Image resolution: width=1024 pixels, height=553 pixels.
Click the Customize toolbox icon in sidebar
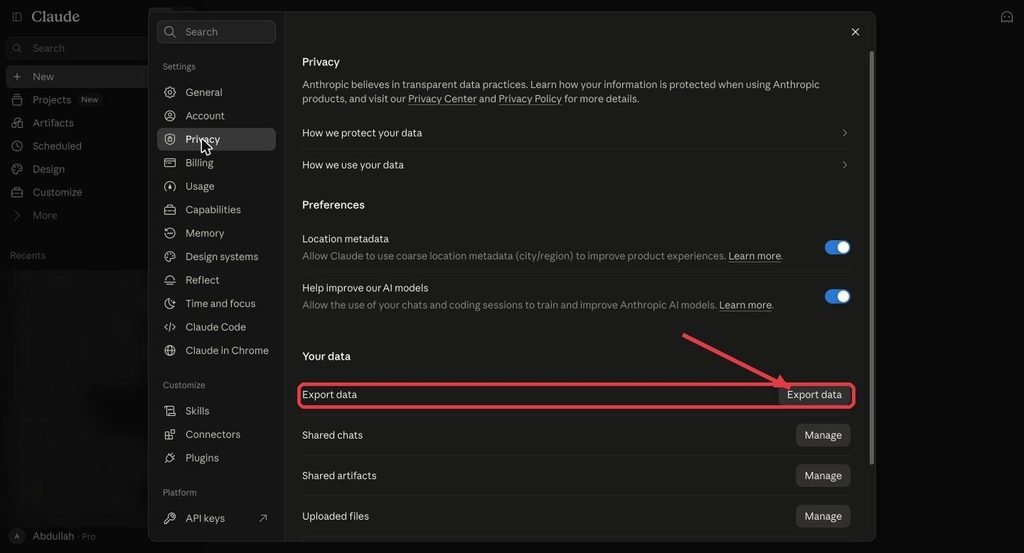(x=17, y=192)
